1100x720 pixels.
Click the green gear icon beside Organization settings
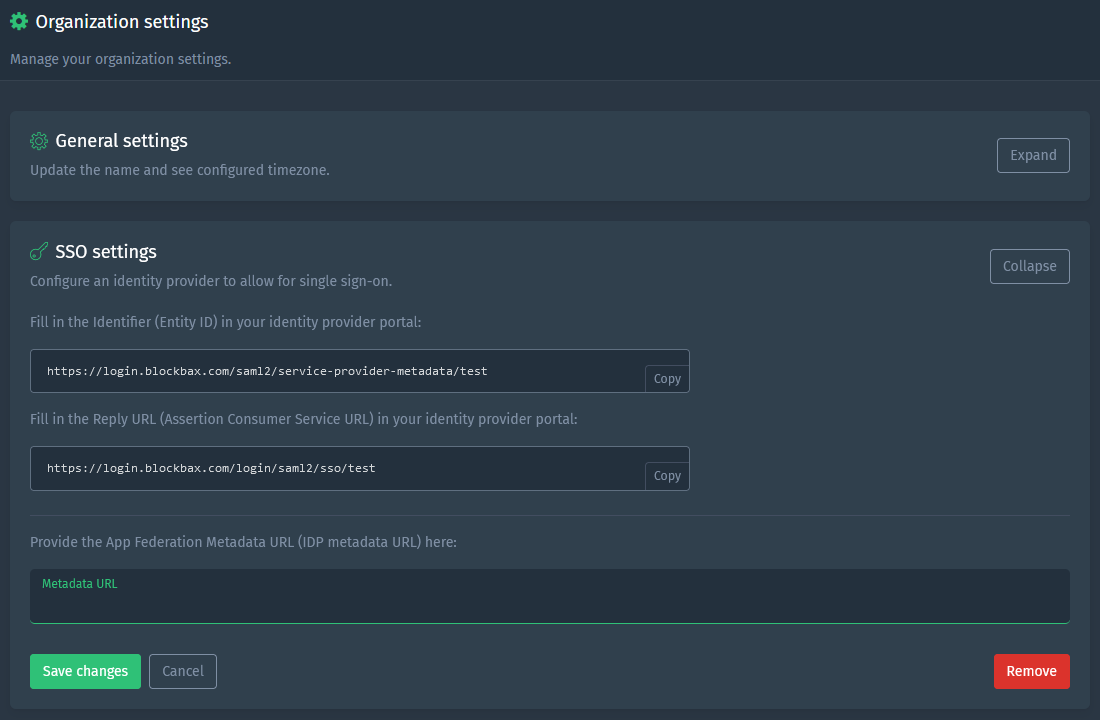[18, 21]
